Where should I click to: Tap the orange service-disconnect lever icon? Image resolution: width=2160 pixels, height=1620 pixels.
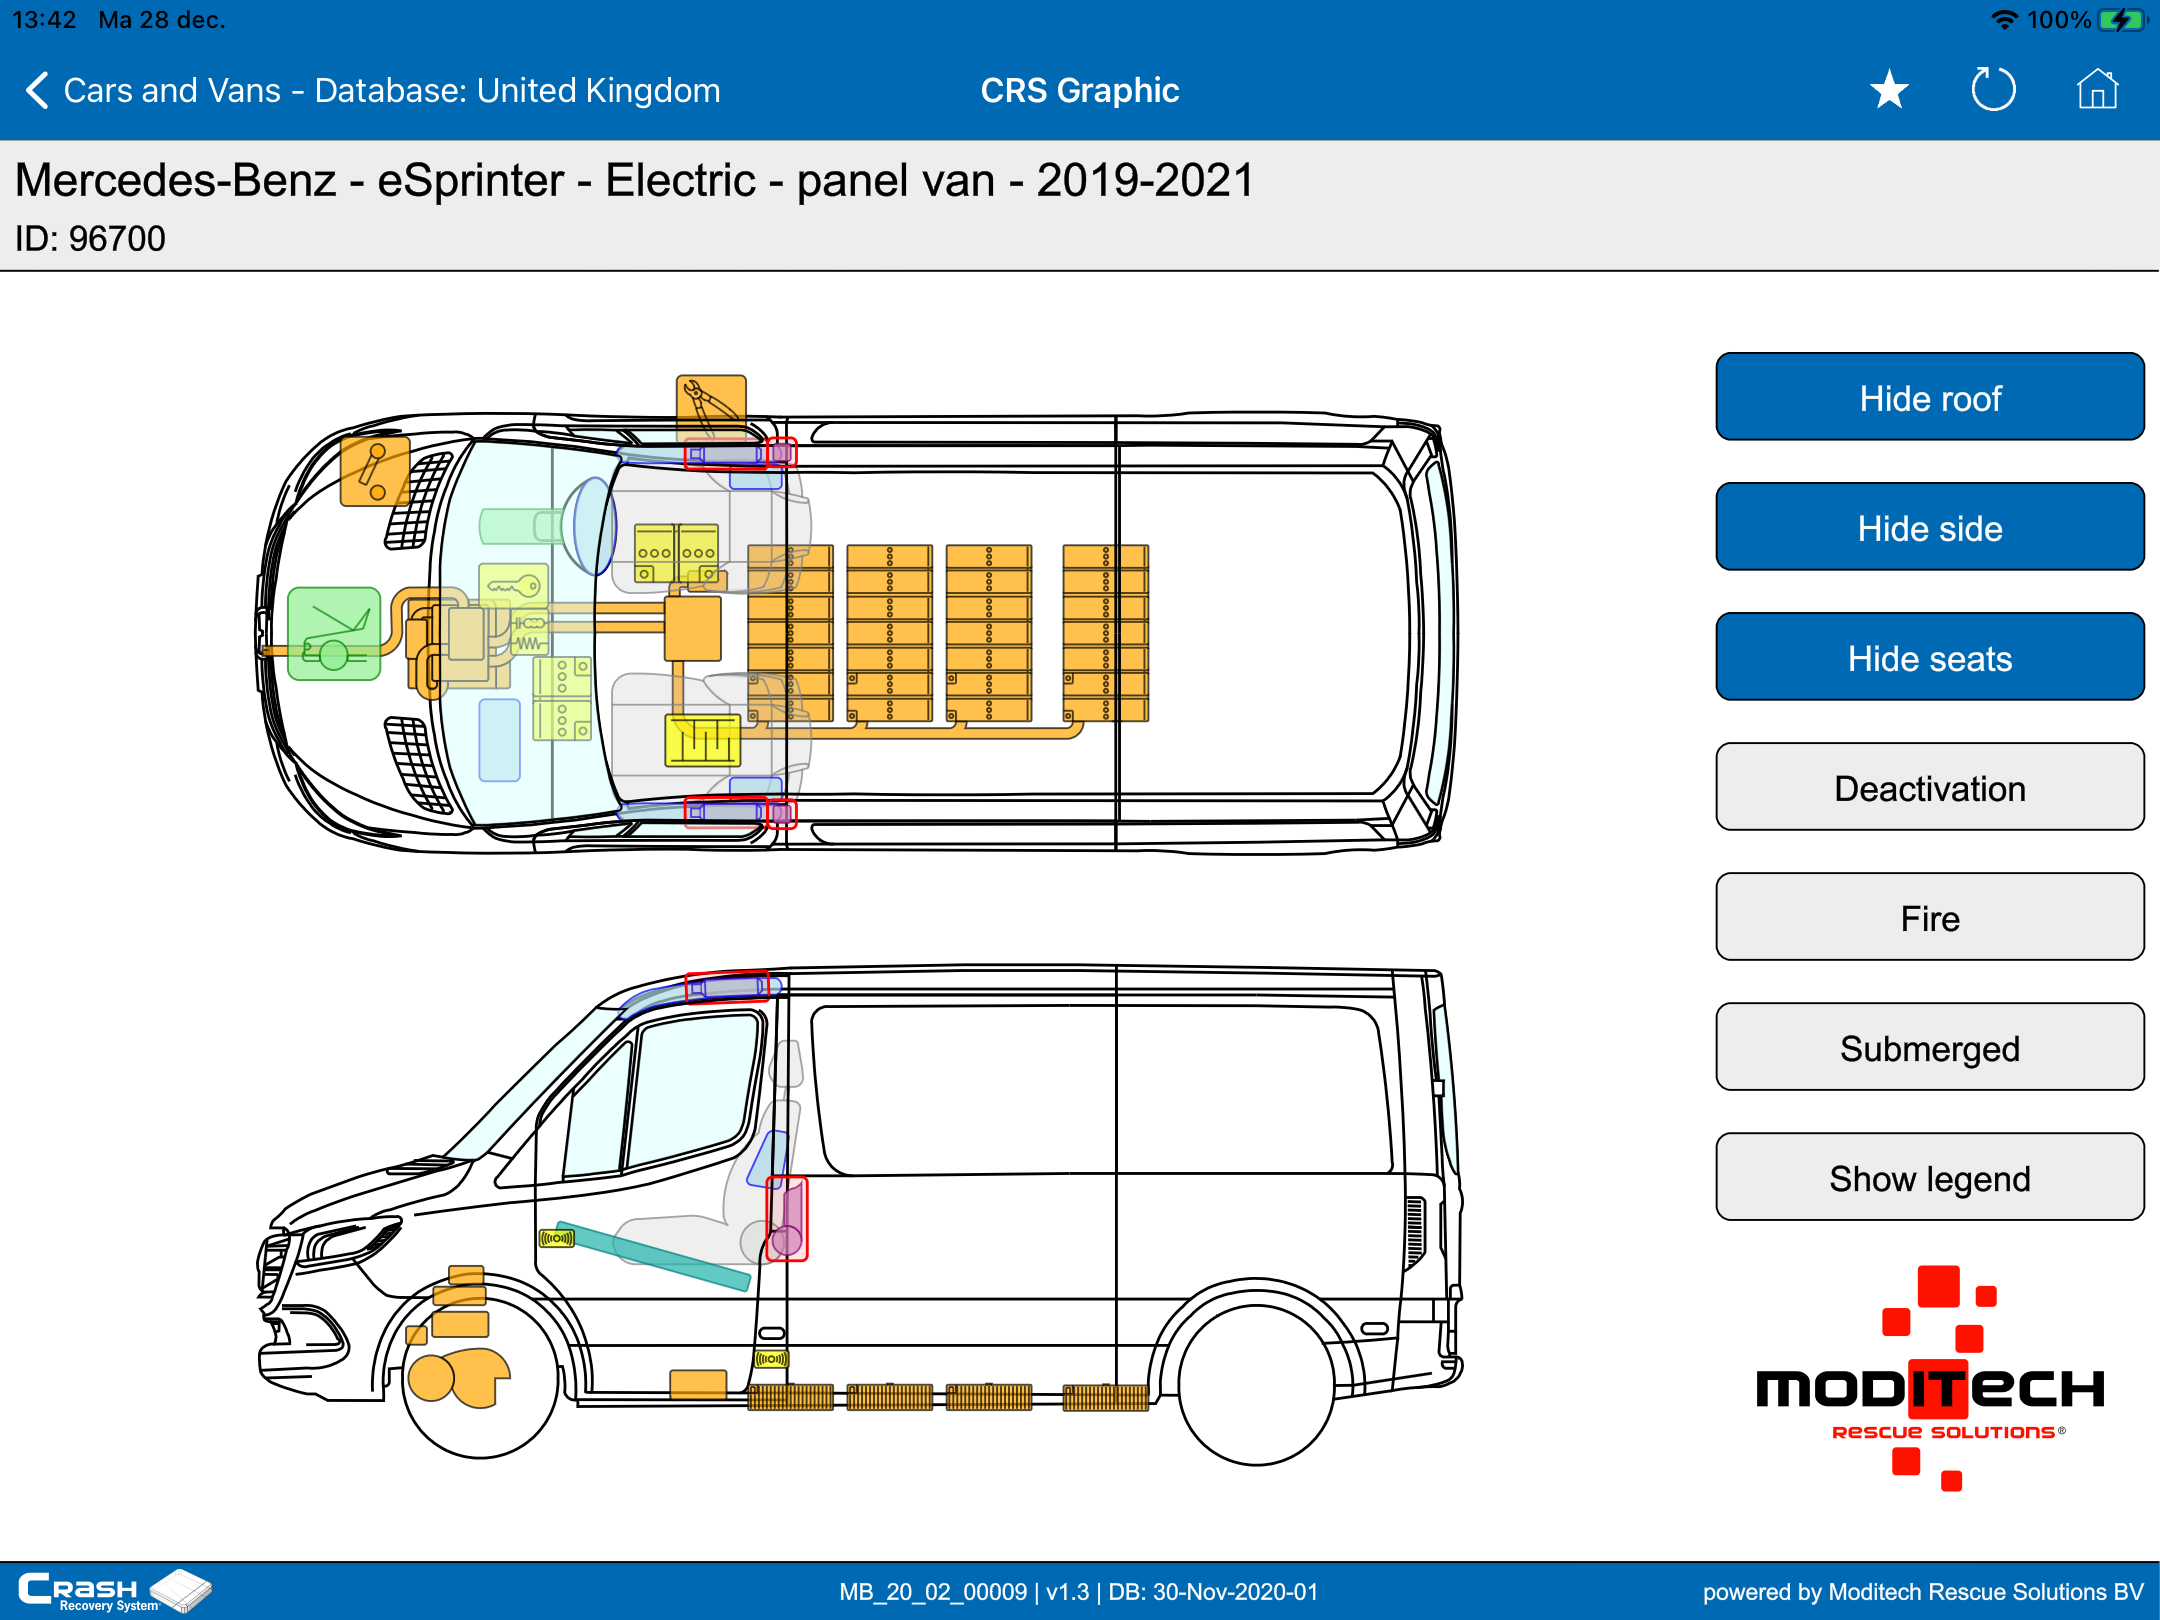[x=374, y=471]
